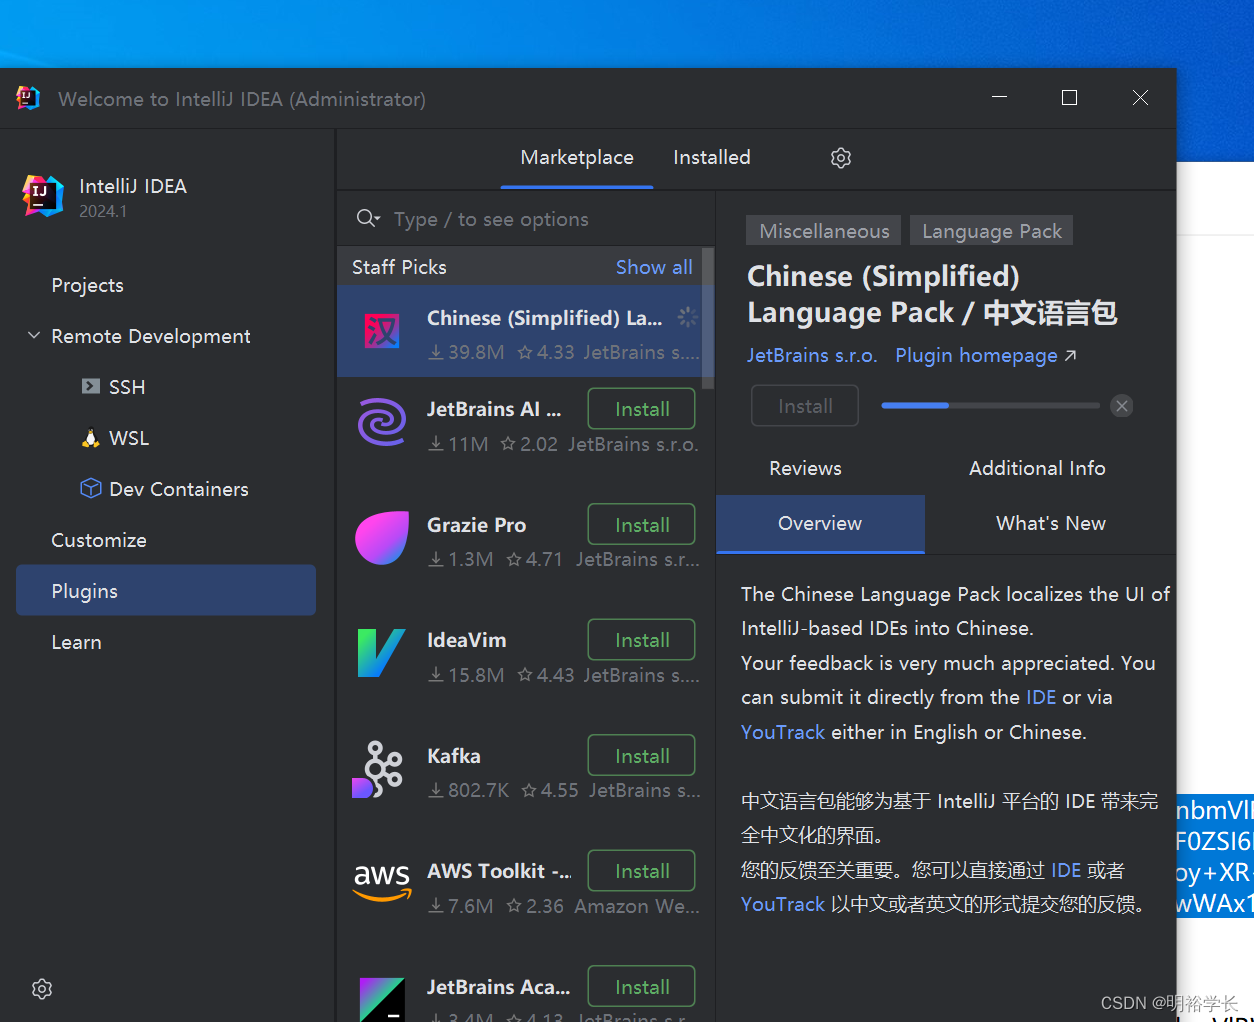Image resolution: width=1254 pixels, height=1022 pixels.
Task: Click the JetBrains Academy plugin icon
Action: 382,999
